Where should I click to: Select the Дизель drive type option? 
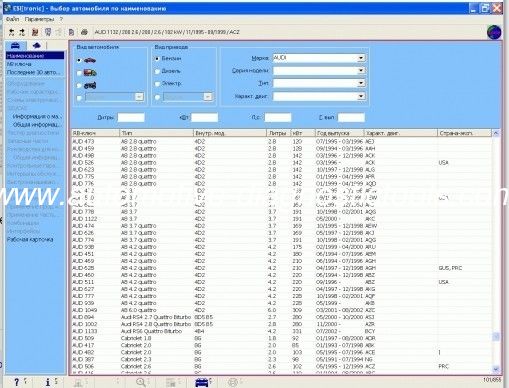pos(157,71)
